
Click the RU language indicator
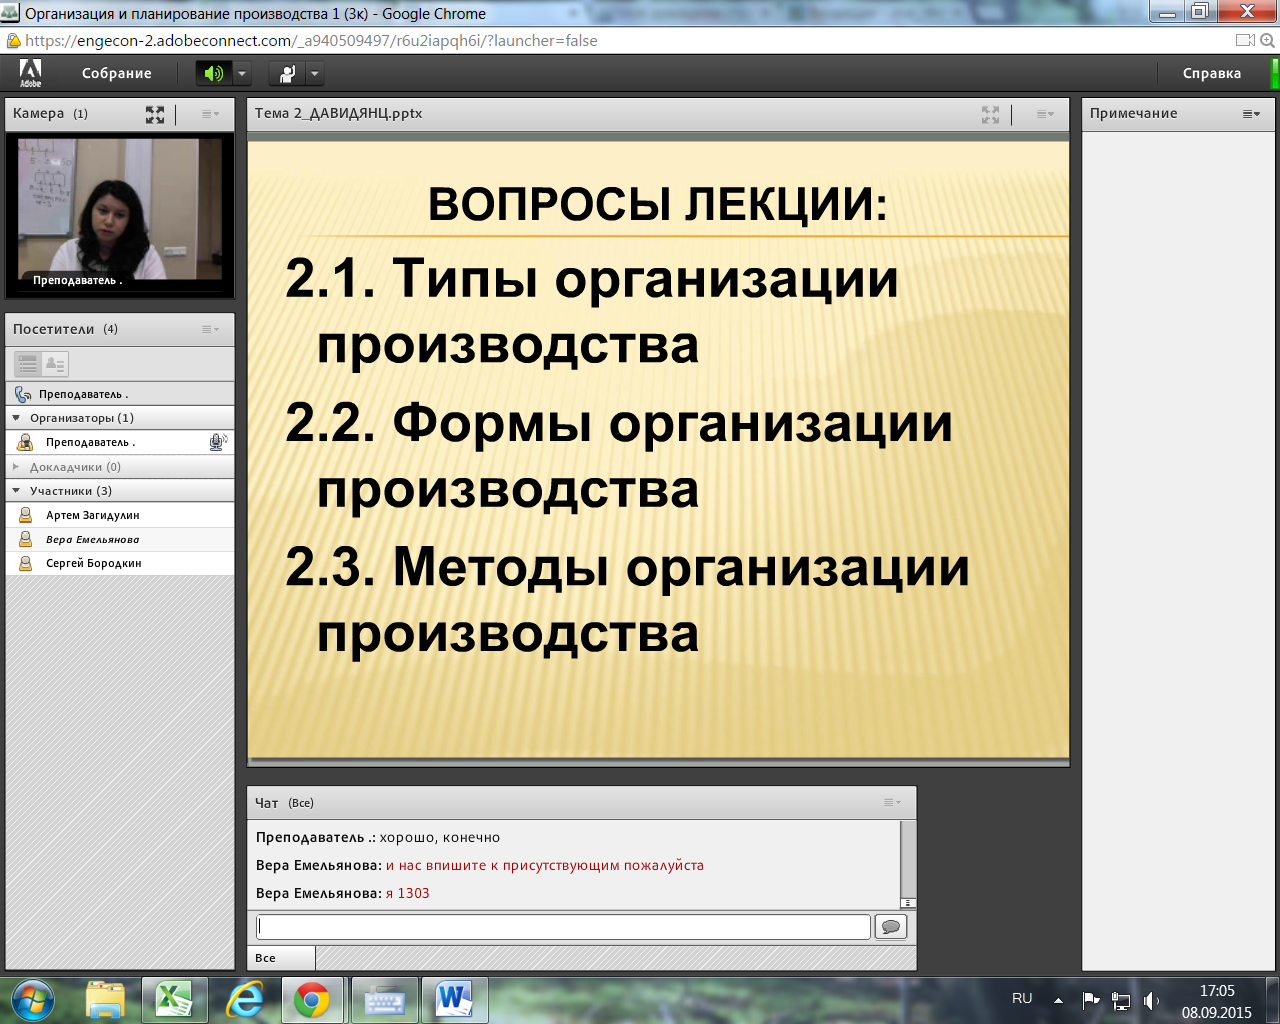click(x=1022, y=998)
